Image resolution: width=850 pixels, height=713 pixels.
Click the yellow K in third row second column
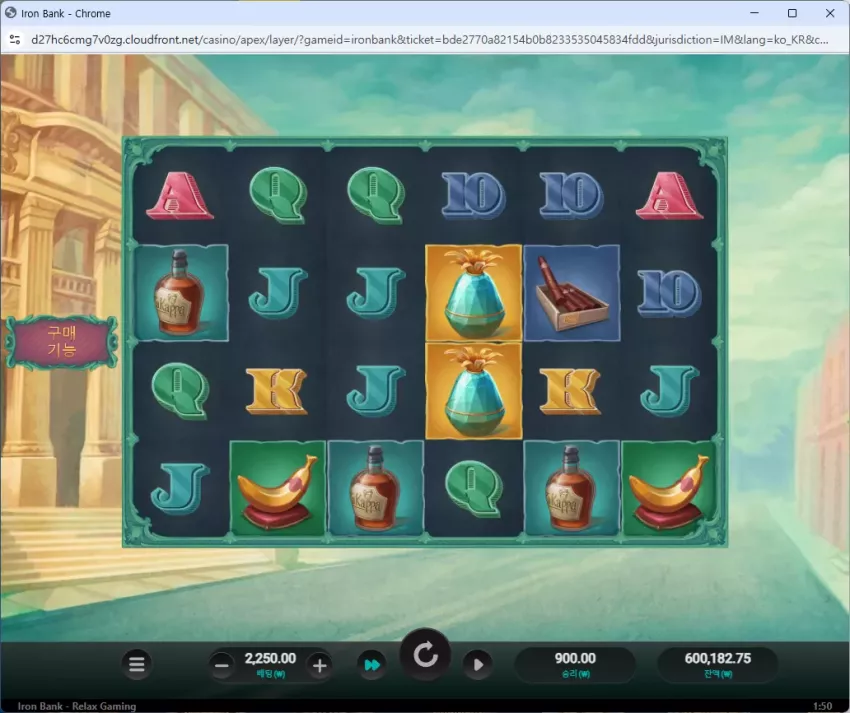(277, 391)
